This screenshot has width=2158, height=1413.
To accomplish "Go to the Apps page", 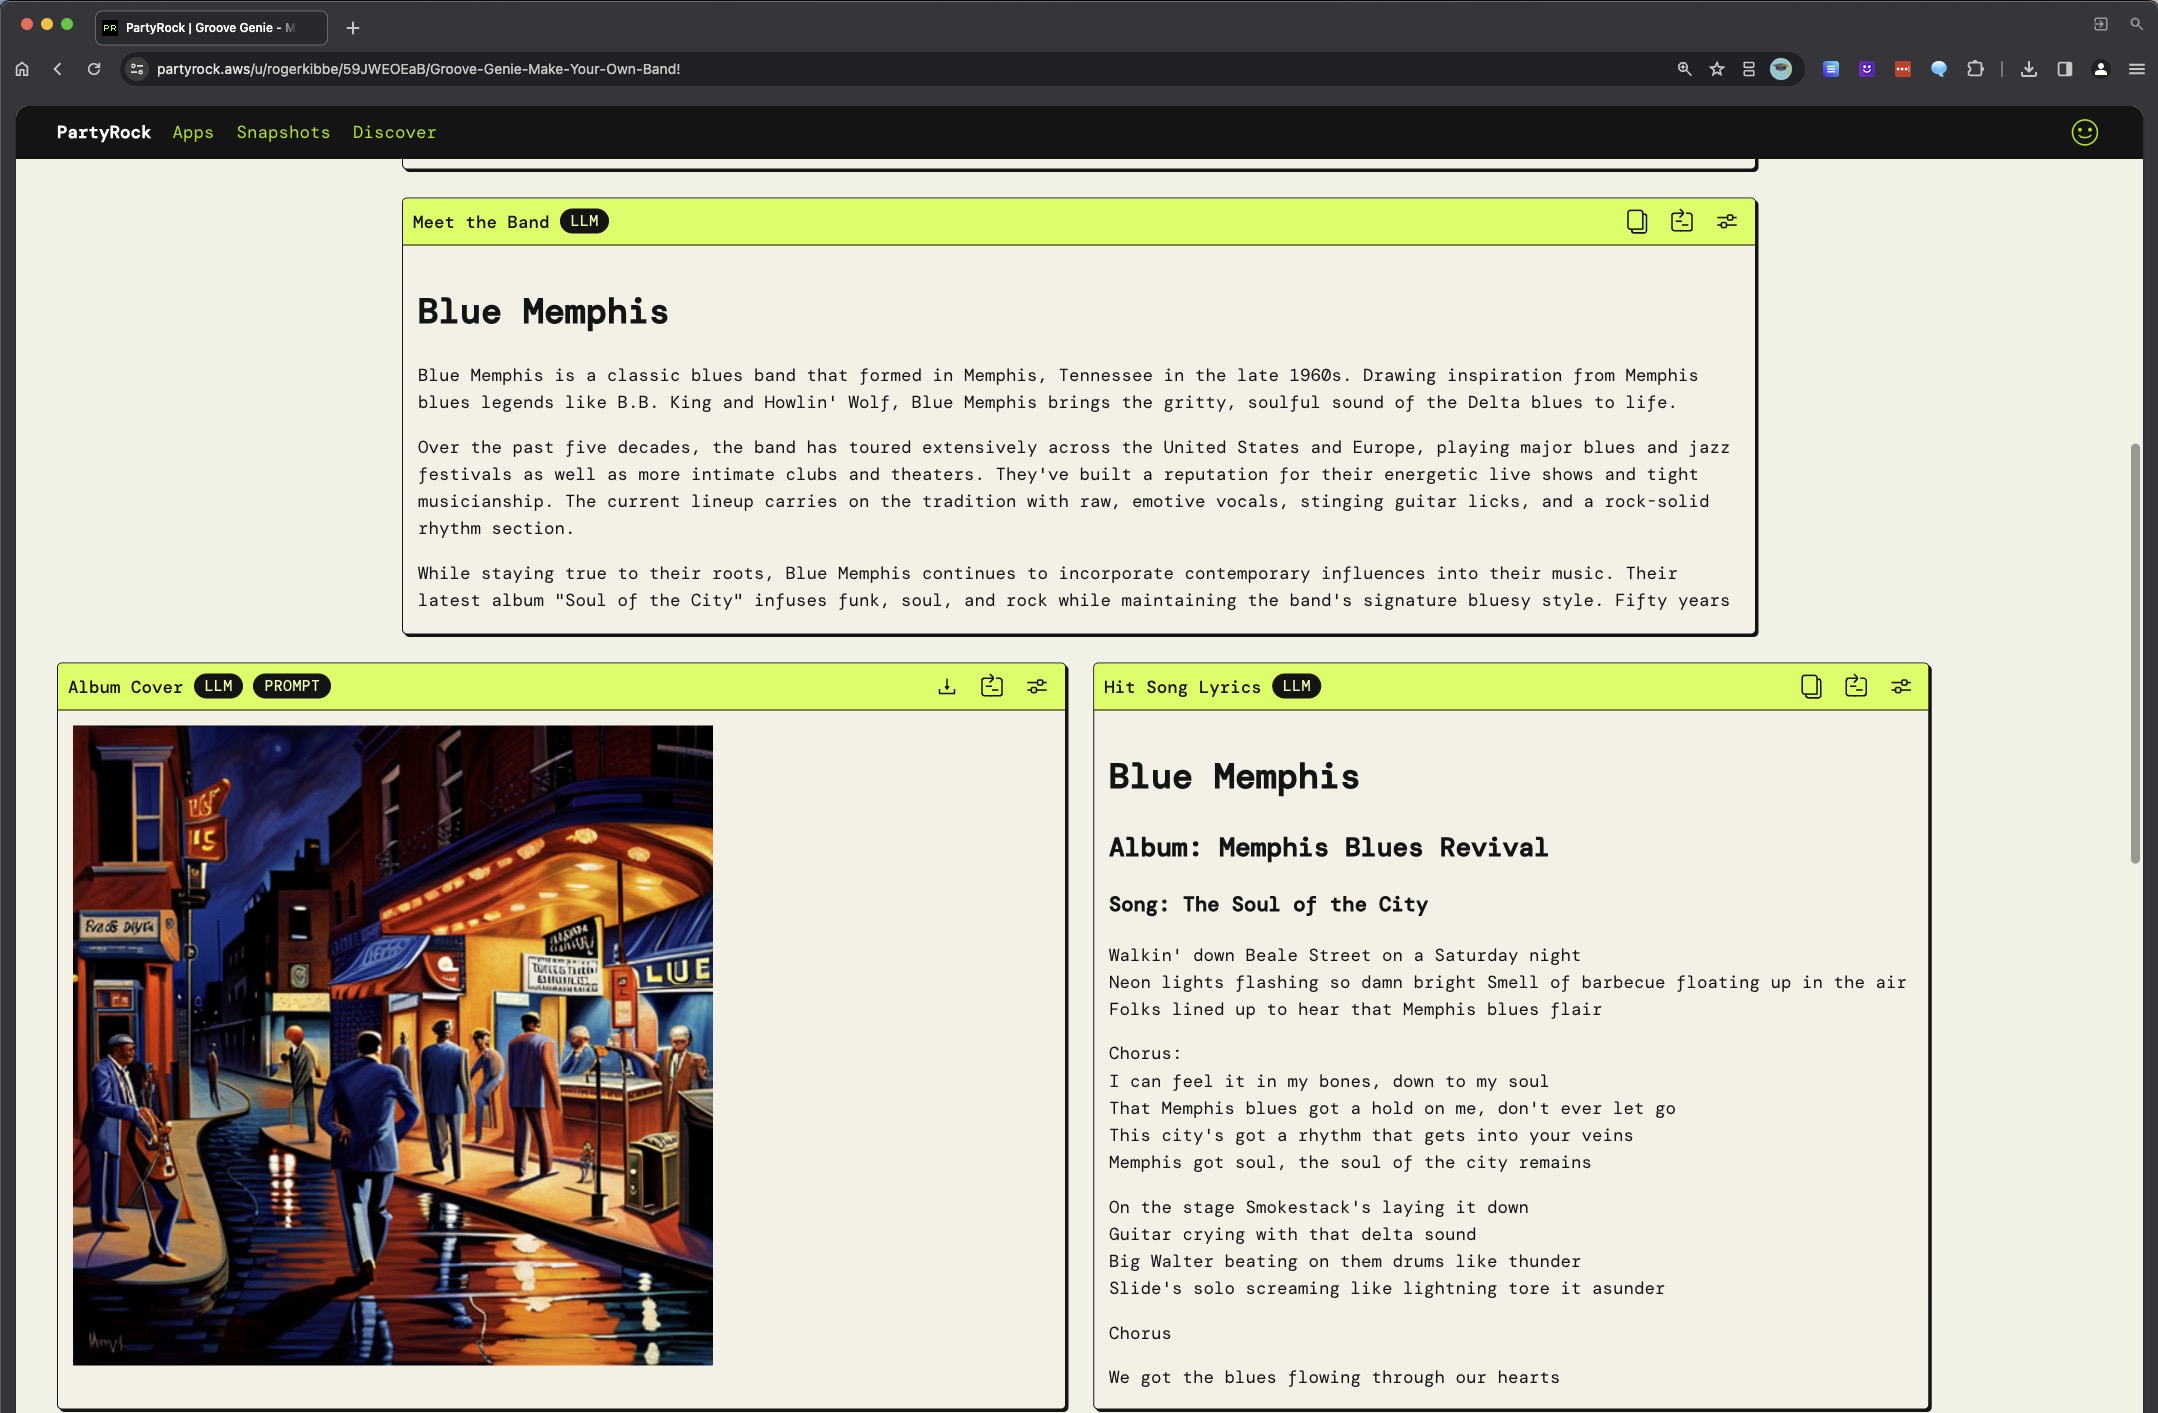I will click(x=193, y=132).
